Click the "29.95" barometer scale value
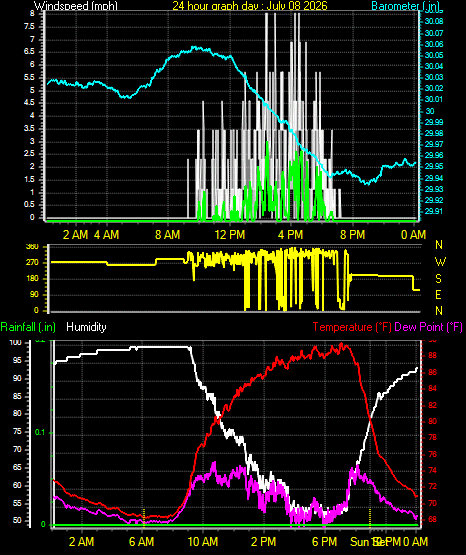This screenshot has width=466, height=555. [434, 166]
